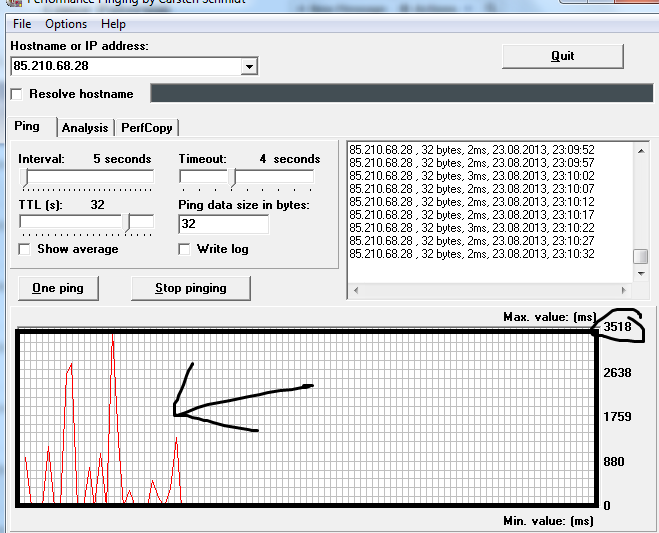Open the File menu
The width and height of the screenshot is (659, 533).
pyautogui.click(x=22, y=24)
